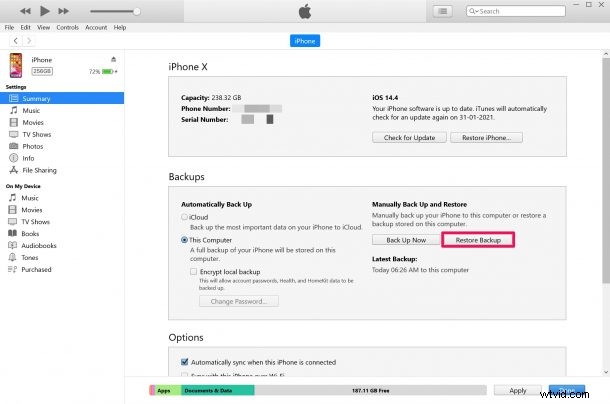Click the play button

45,11
